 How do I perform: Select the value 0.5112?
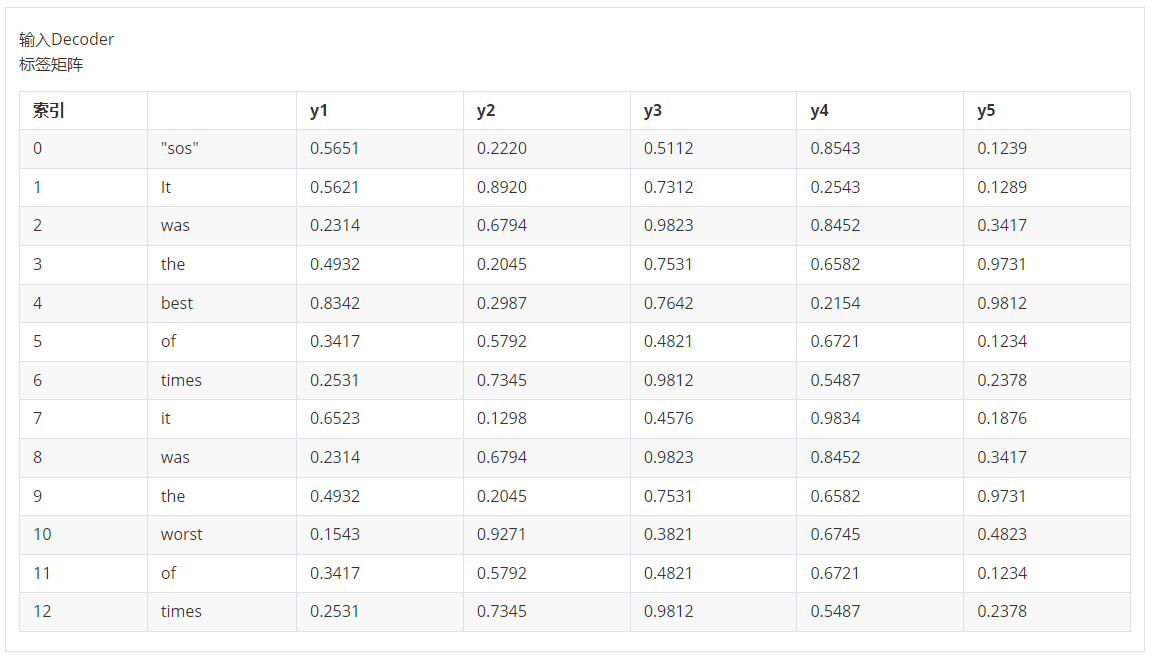click(x=668, y=149)
